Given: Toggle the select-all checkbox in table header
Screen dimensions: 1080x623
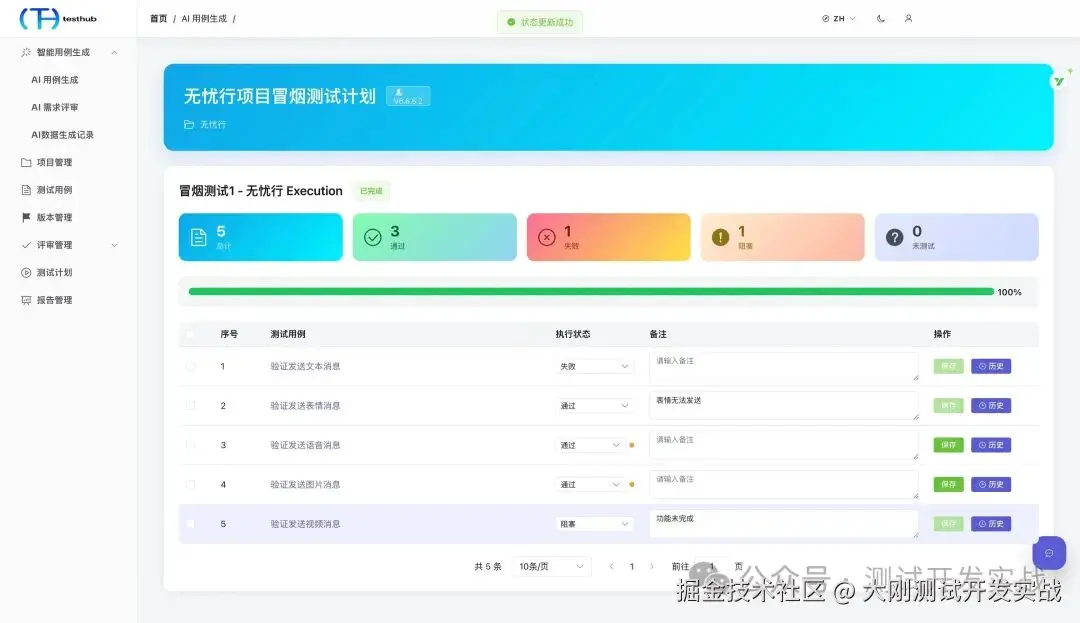Looking at the screenshot, I should click(x=190, y=335).
